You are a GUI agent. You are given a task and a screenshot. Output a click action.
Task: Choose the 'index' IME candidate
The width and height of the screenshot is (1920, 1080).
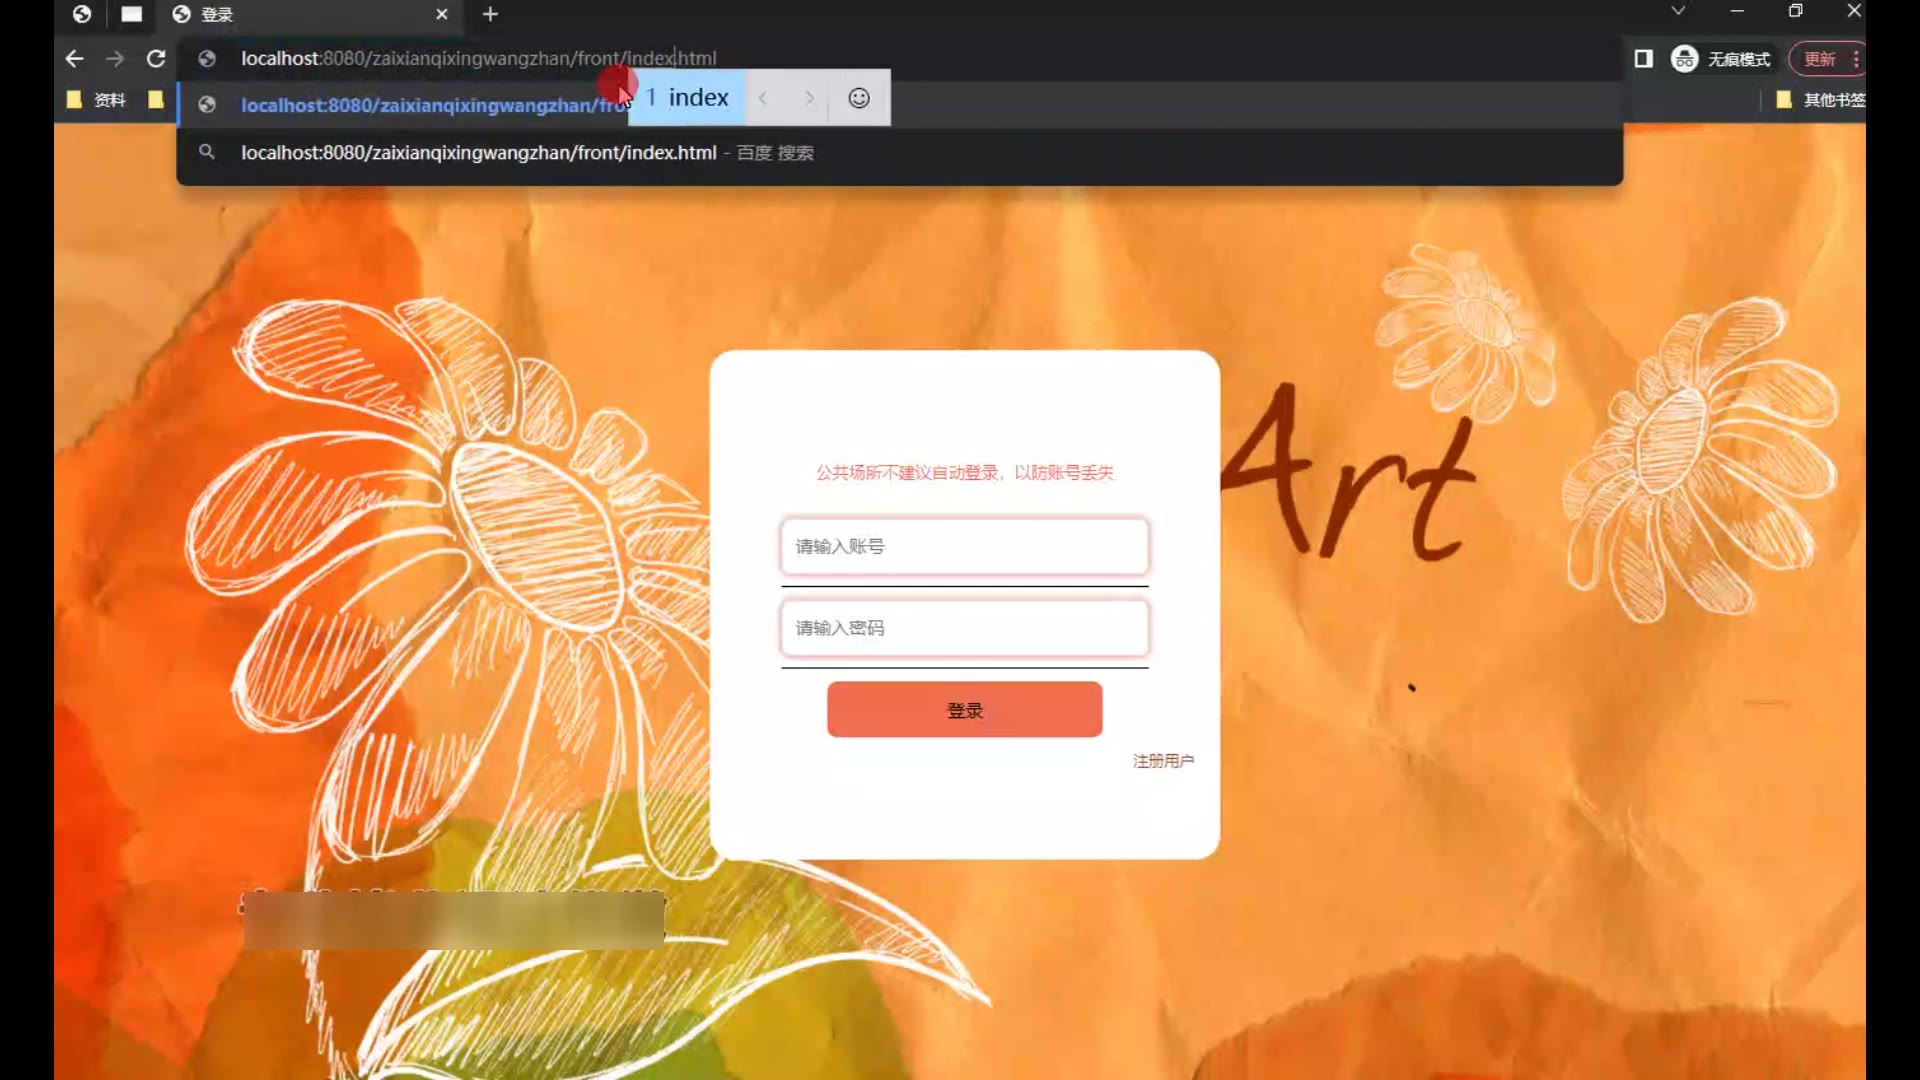point(697,98)
